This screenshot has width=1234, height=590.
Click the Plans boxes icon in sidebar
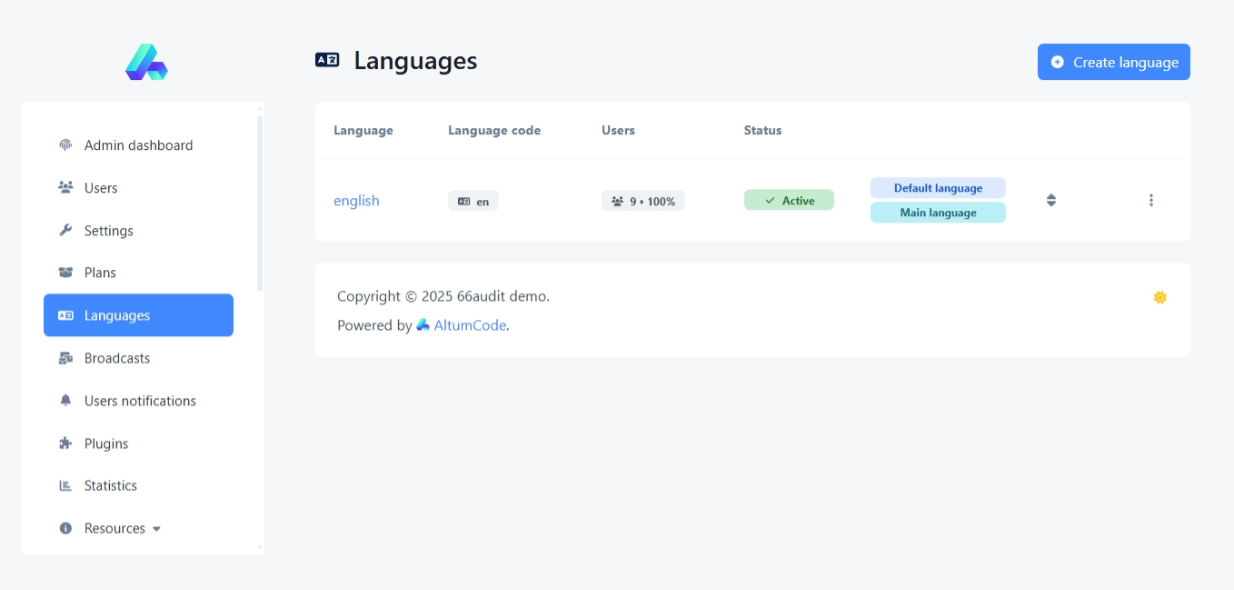point(66,272)
